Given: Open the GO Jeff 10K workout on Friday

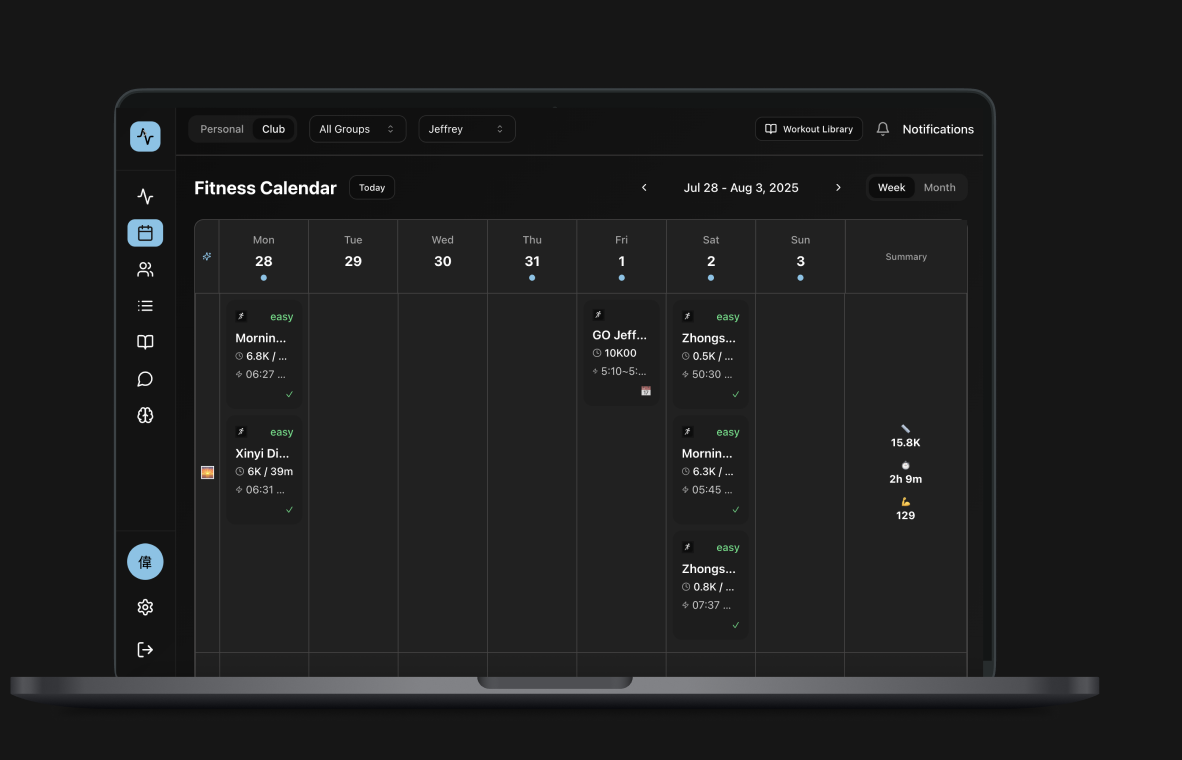Looking at the screenshot, I should pyautogui.click(x=620, y=352).
